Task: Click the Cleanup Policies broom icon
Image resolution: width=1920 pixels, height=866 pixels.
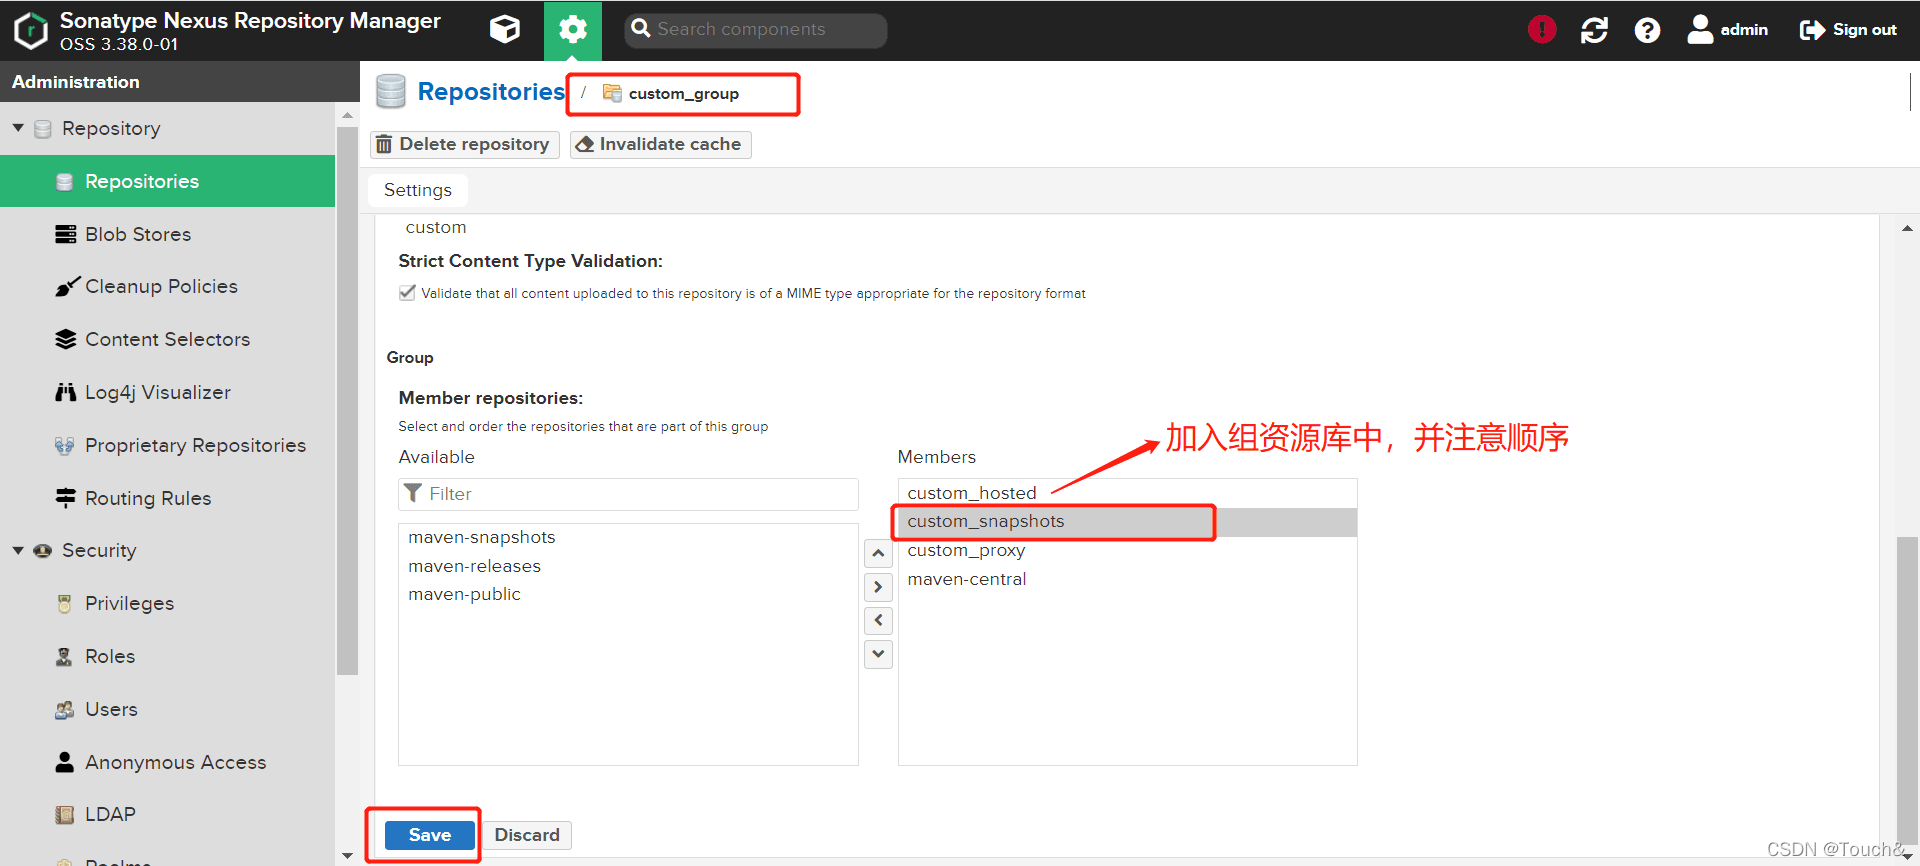Action: tap(66, 287)
